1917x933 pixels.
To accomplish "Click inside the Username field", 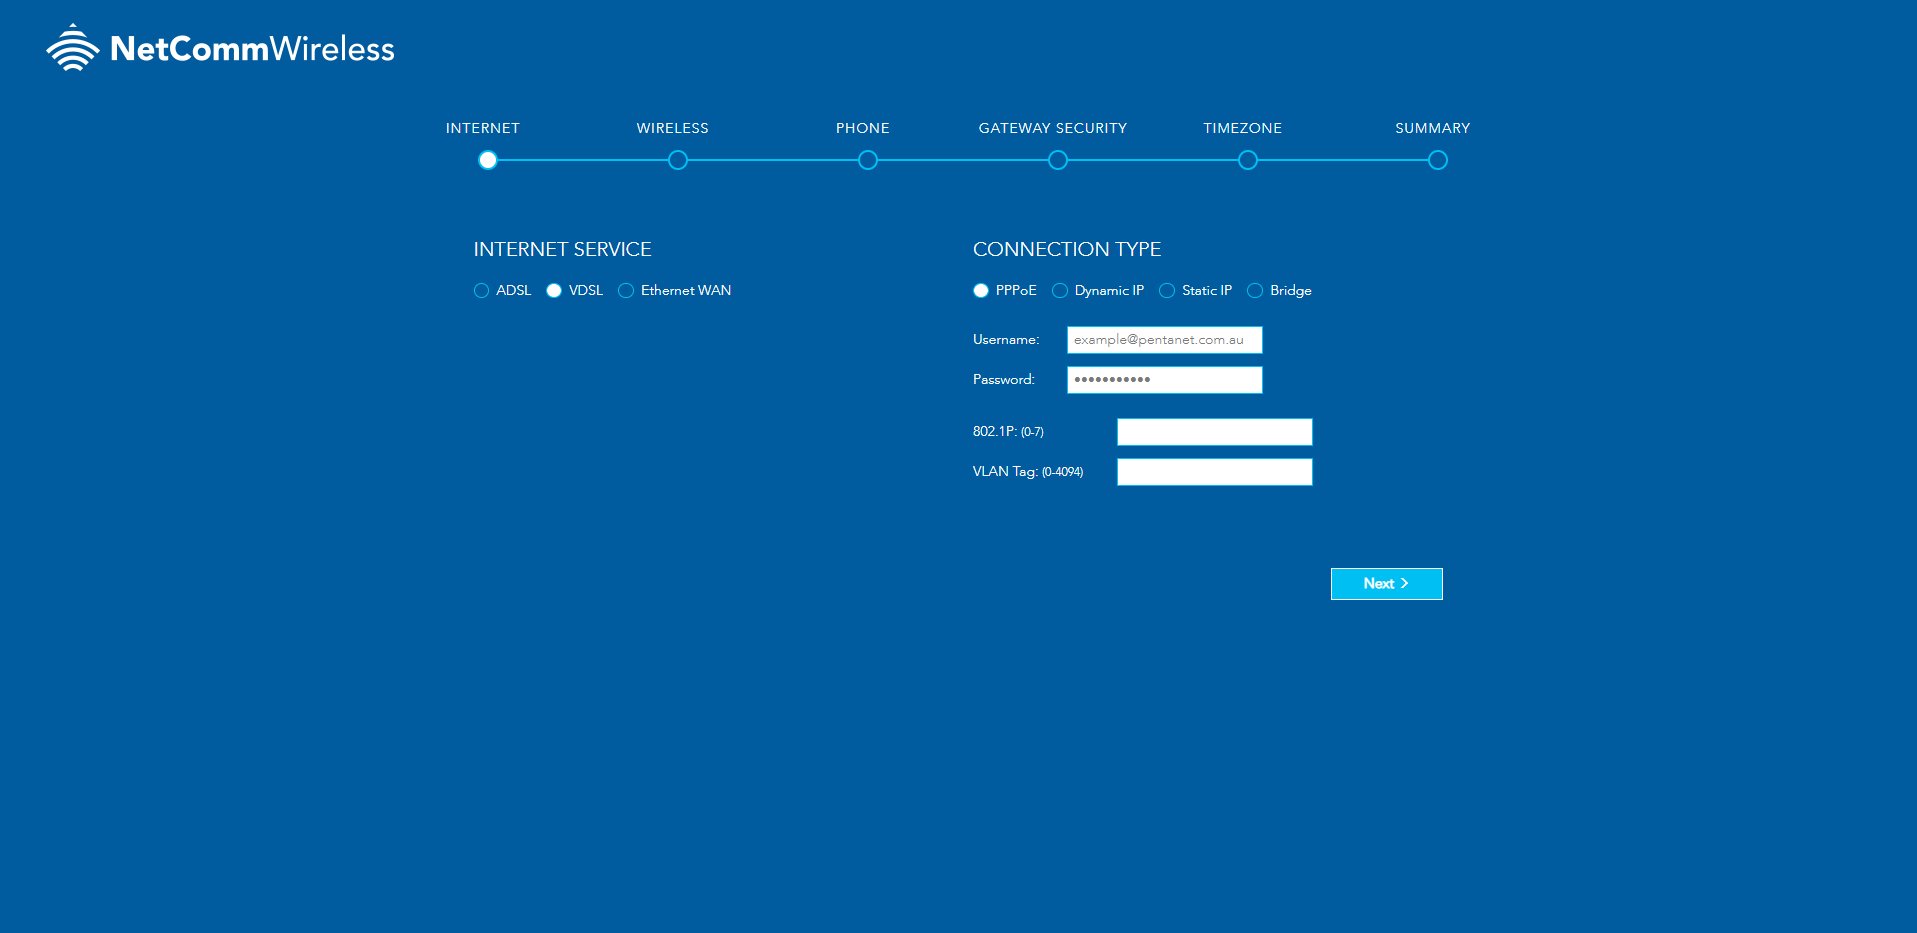I will (x=1163, y=339).
